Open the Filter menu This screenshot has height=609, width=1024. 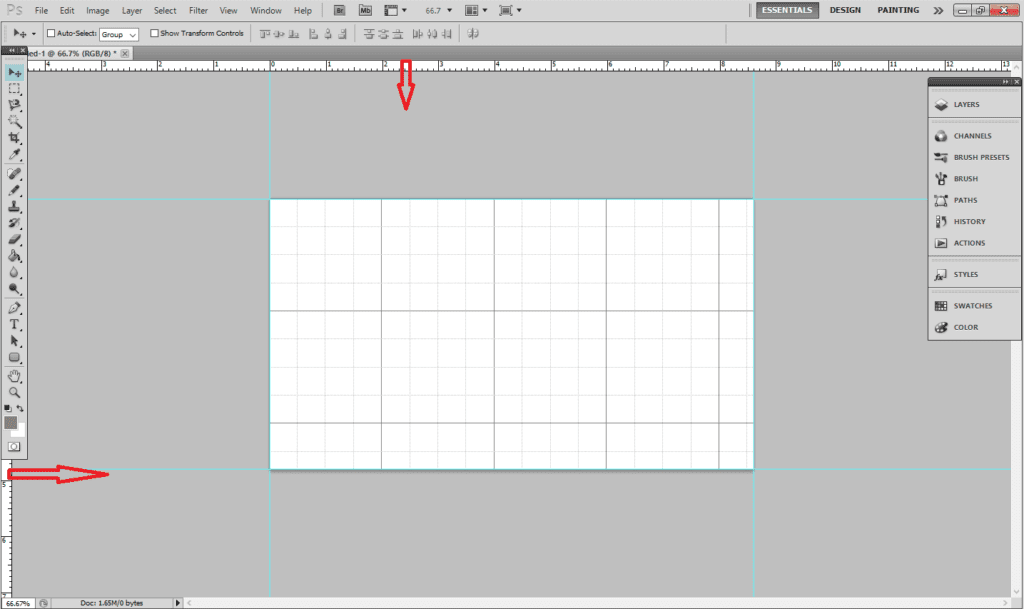point(198,10)
